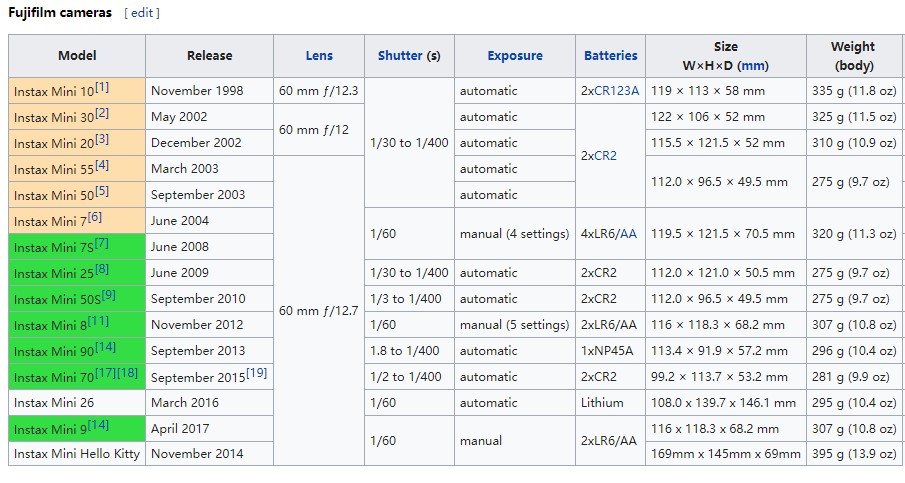Click the Instax Mini 26 model cell
905x483 pixels.
(77, 402)
